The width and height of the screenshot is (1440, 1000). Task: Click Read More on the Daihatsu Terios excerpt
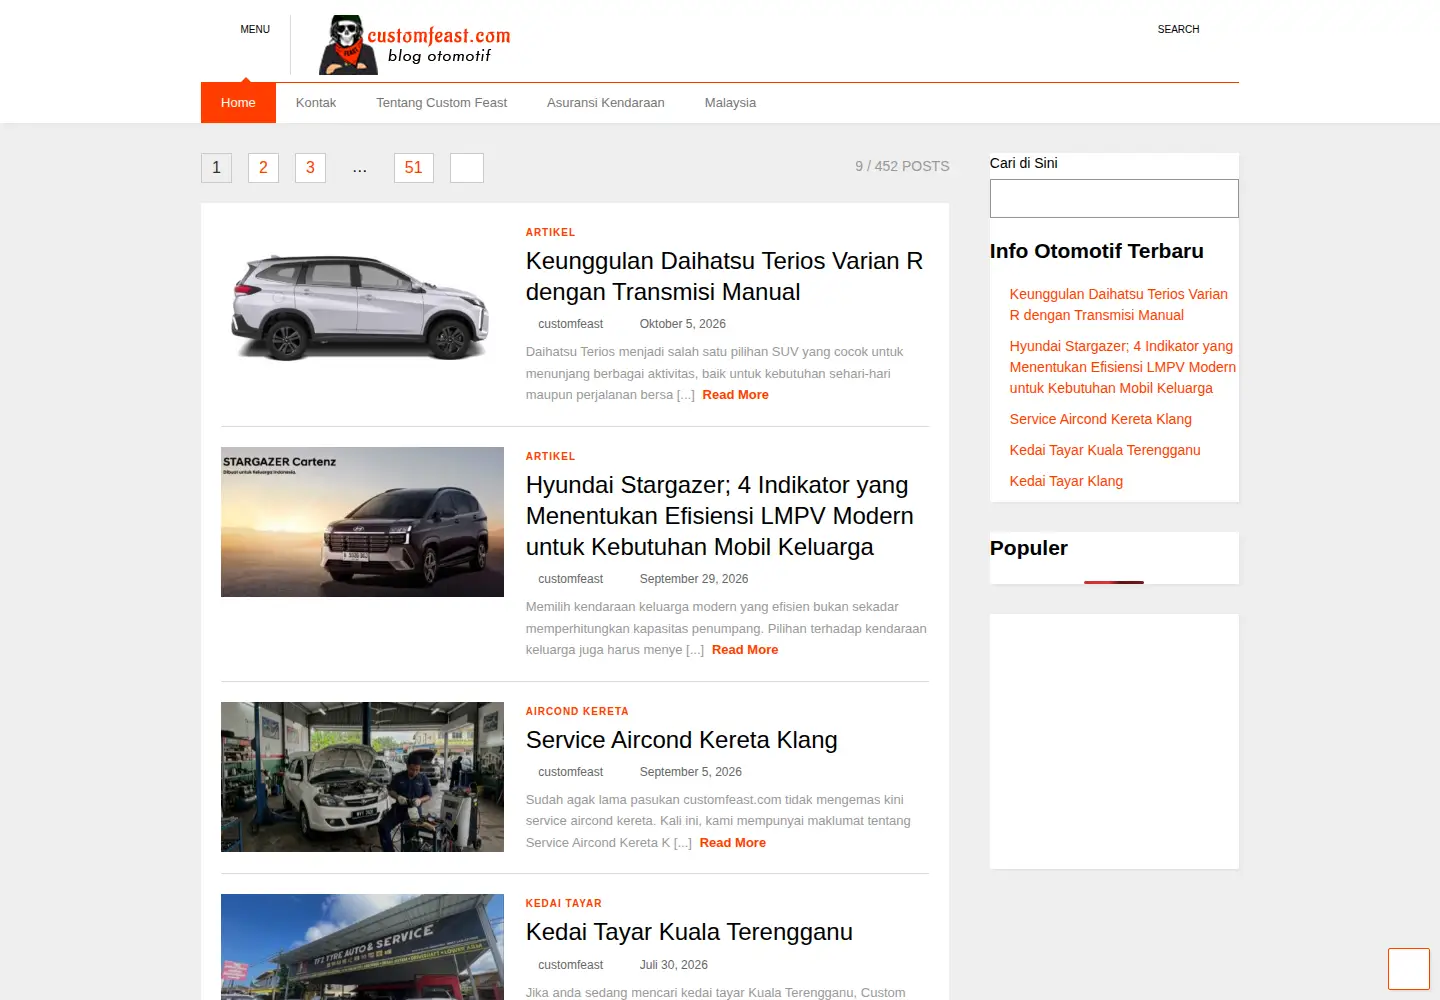(x=735, y=395)
